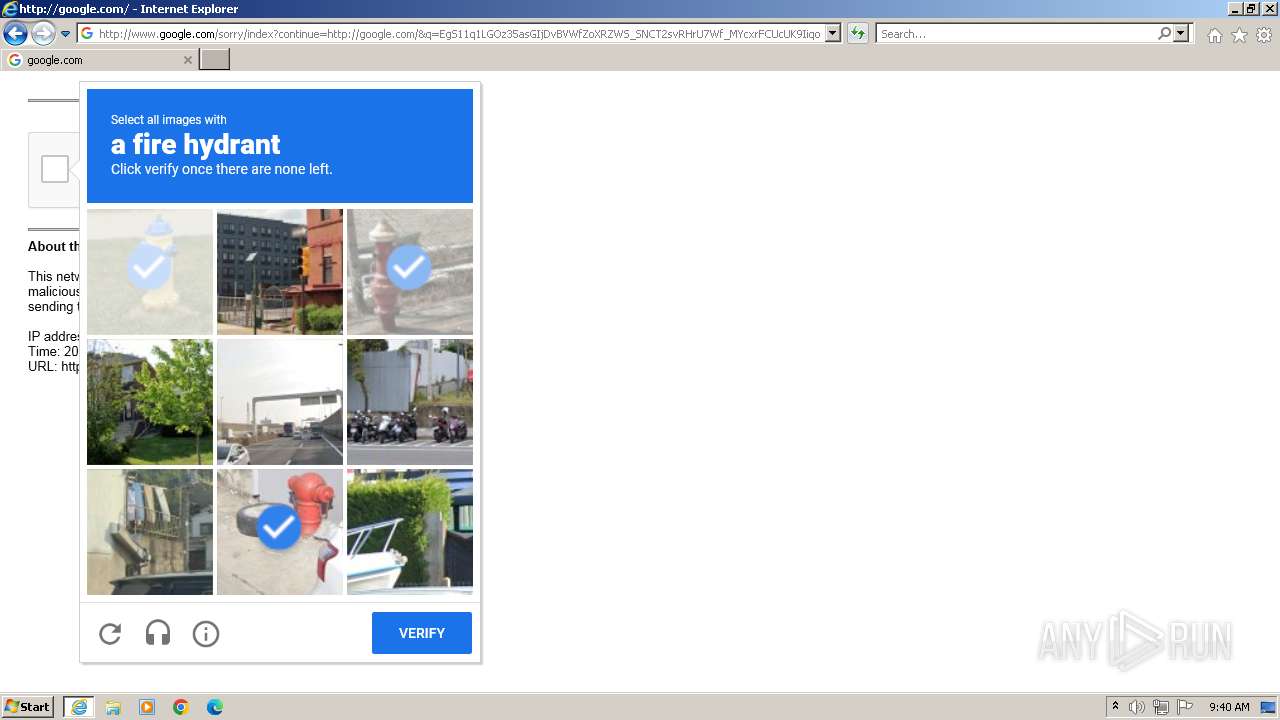Open the Tools gear icon
The image size is (1280, 720).
pos(1264,35)
